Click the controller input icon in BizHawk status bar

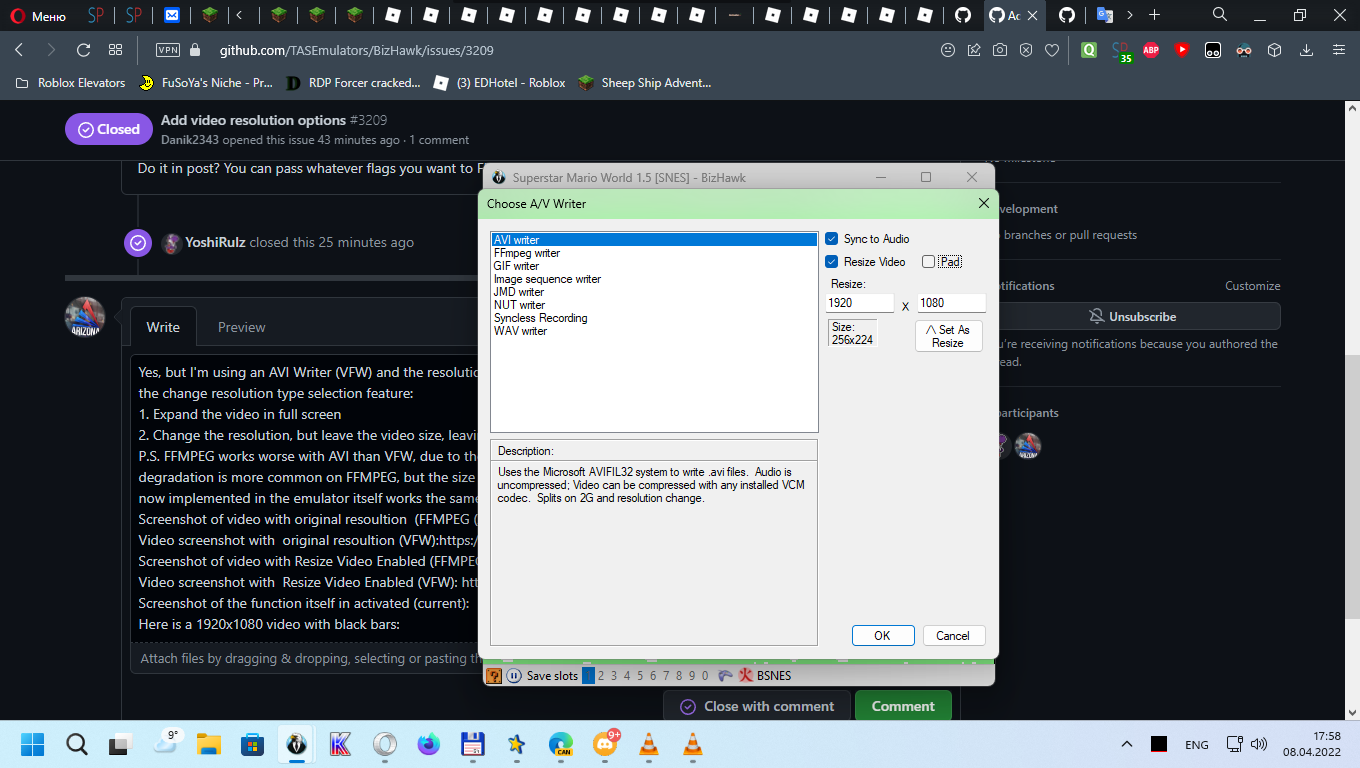(725, 676)
